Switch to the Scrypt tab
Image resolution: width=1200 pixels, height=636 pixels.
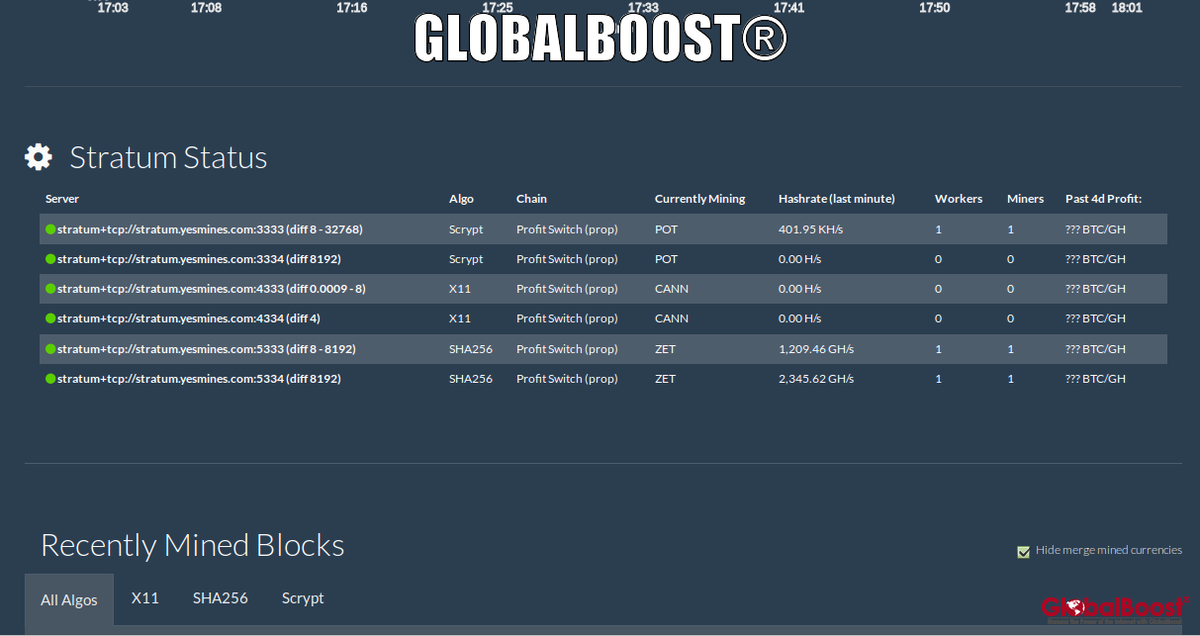click(302, 598)
